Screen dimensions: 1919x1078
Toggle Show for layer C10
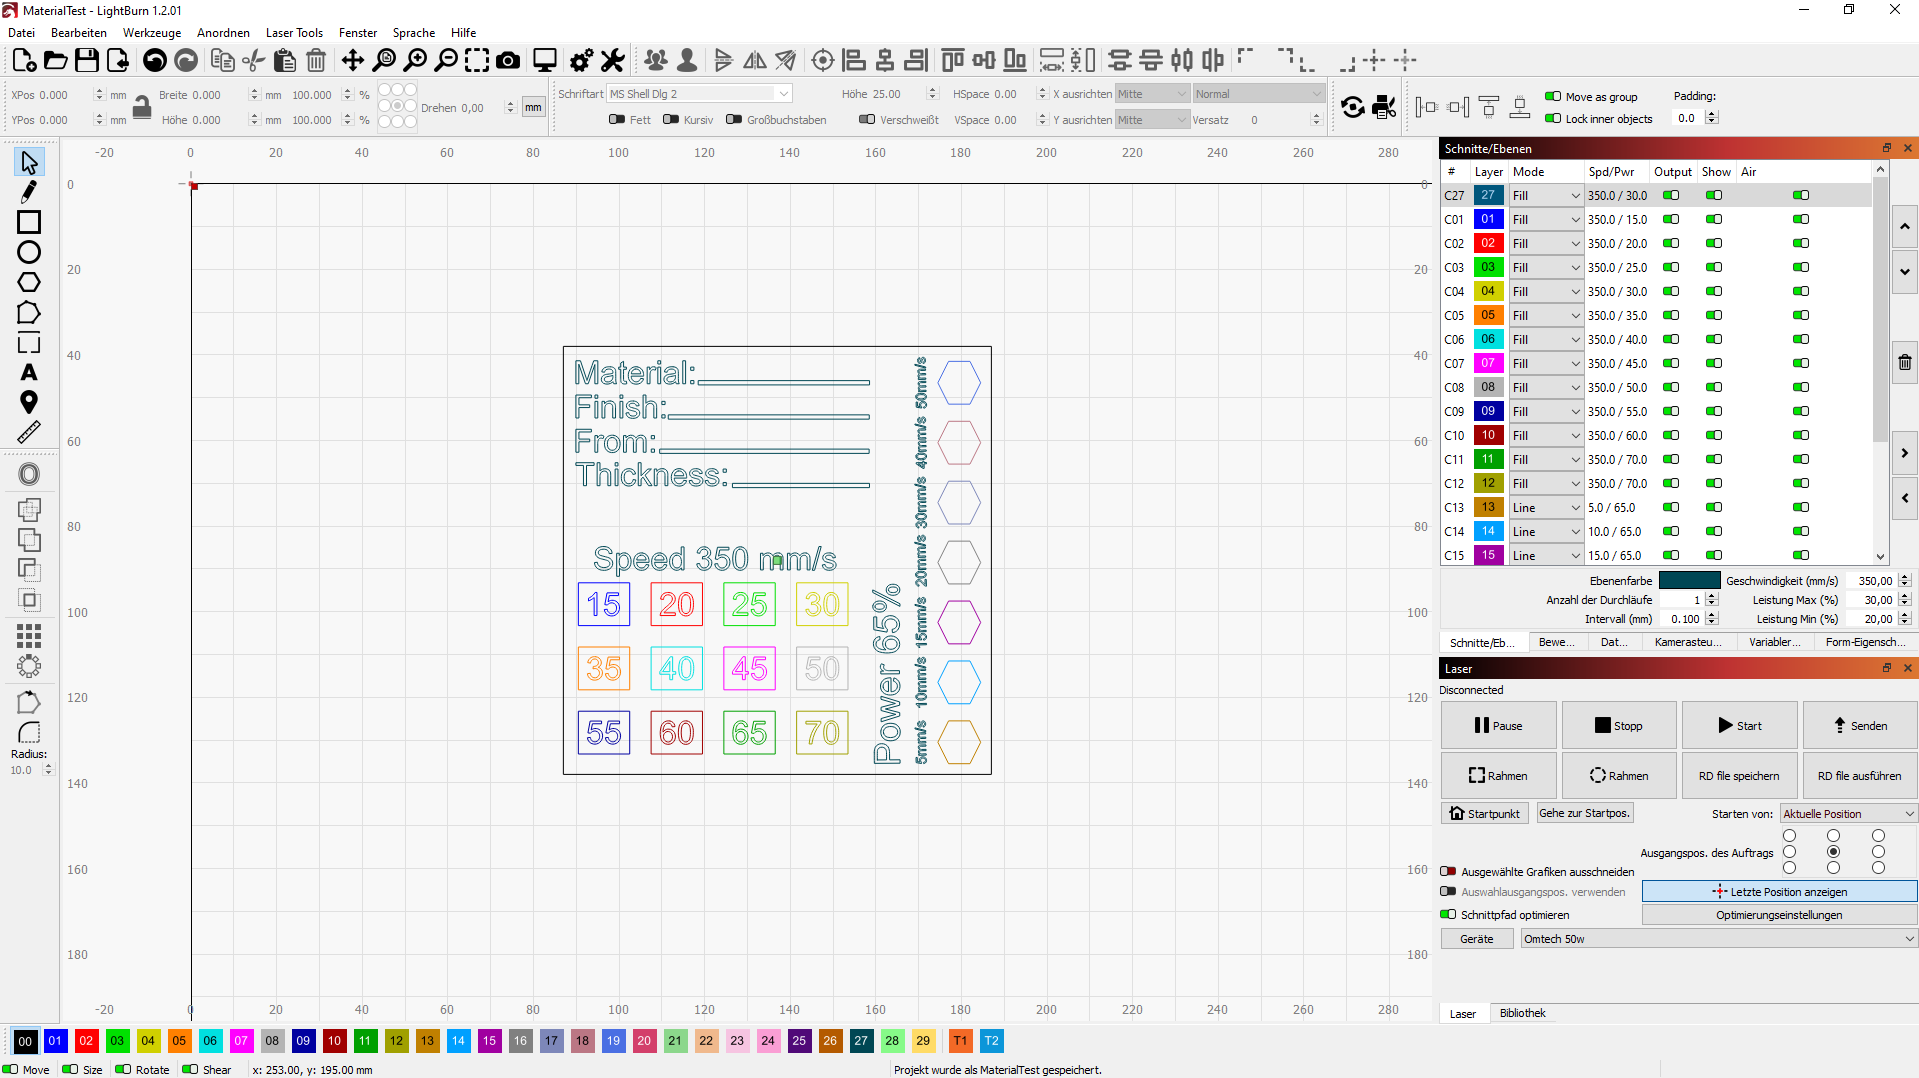click(x=1714, y=435)
